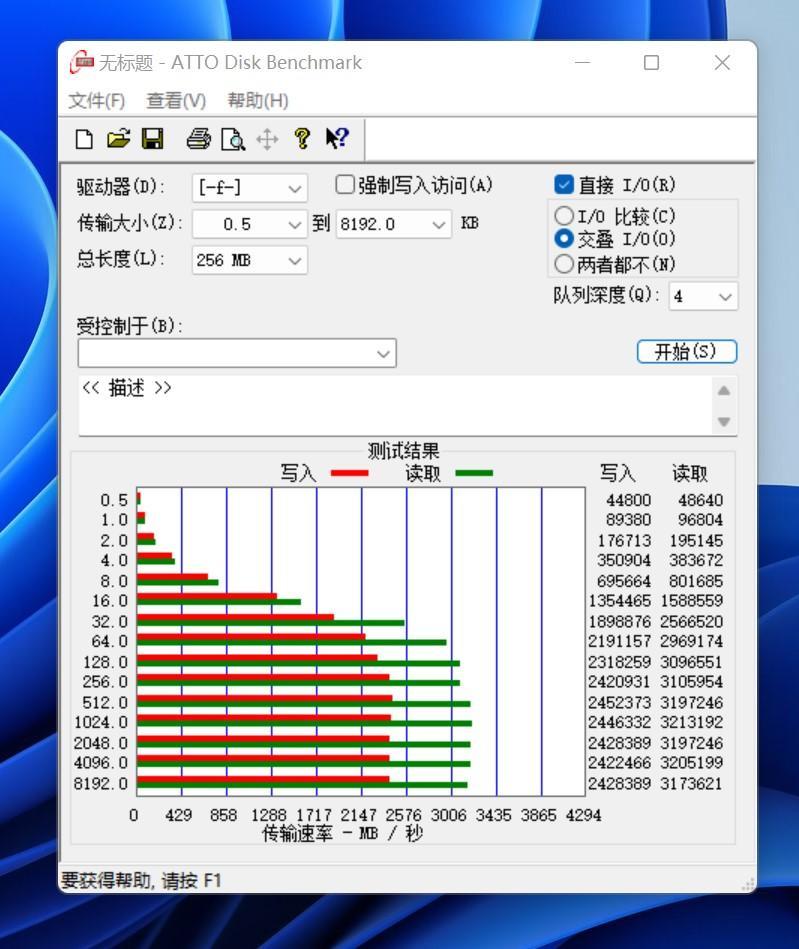
Task: Click the read value 801685
Action: (696, 581)
